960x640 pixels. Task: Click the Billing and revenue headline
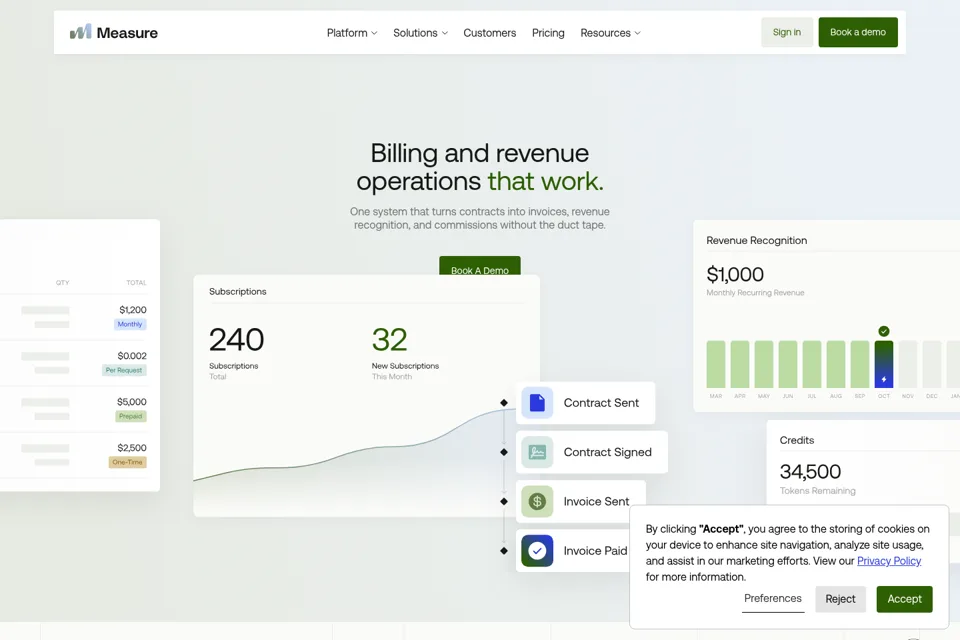pyautogui.click(x=480, y=167)
